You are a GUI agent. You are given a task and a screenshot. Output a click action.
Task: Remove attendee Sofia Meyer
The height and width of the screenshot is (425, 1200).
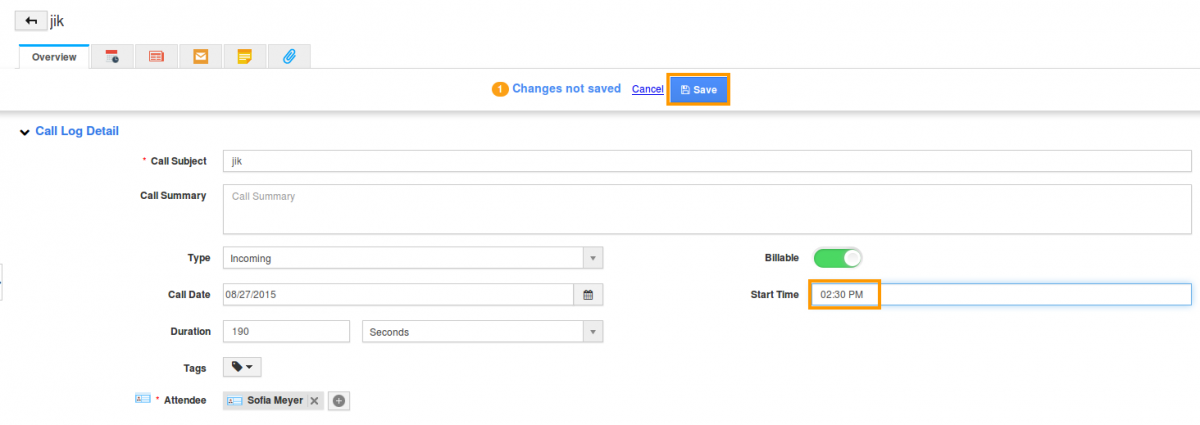[314, 400]
